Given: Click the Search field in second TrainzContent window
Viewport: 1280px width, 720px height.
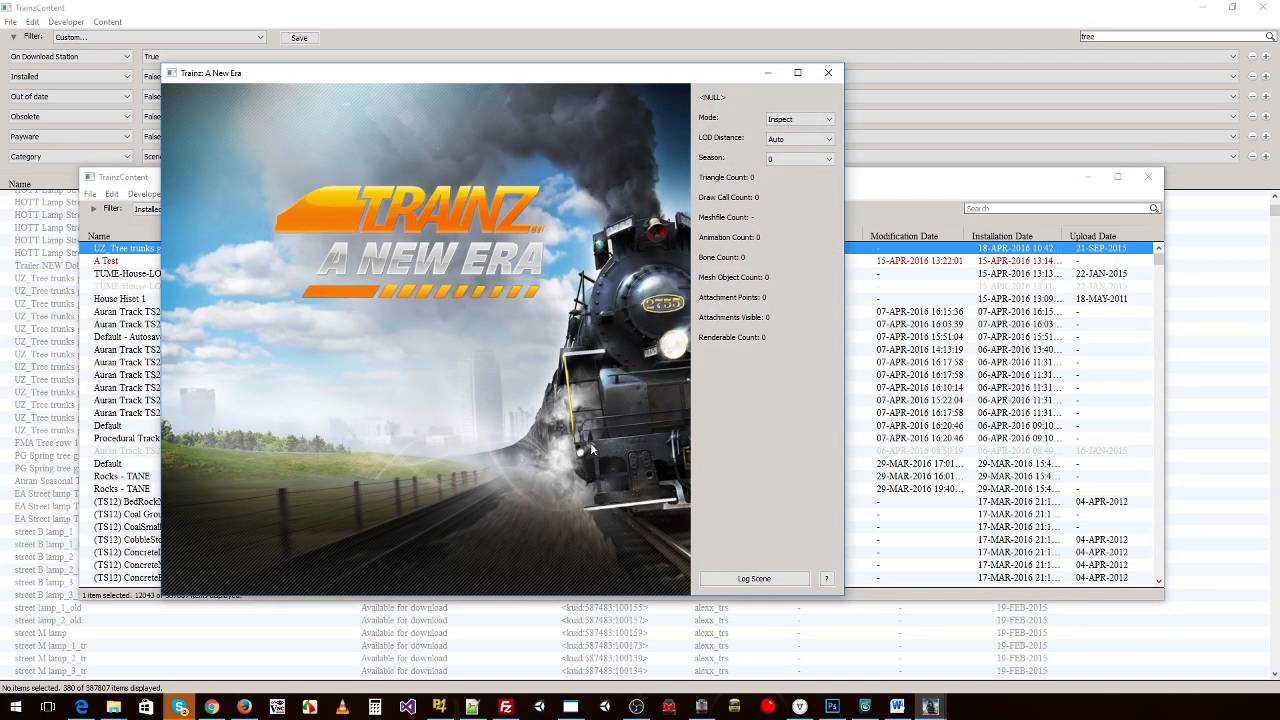Looking at the screenshot, I should point(1056,208).
